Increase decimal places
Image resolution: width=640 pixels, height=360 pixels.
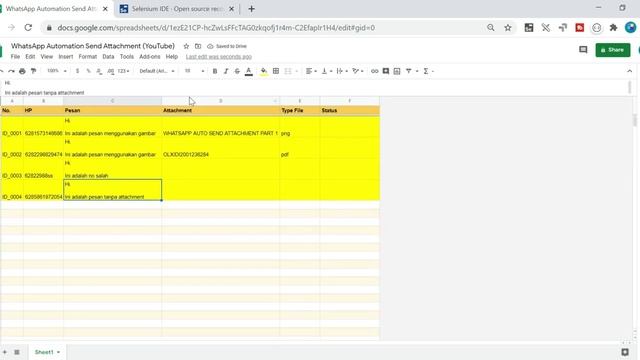(x=111, y=71)
